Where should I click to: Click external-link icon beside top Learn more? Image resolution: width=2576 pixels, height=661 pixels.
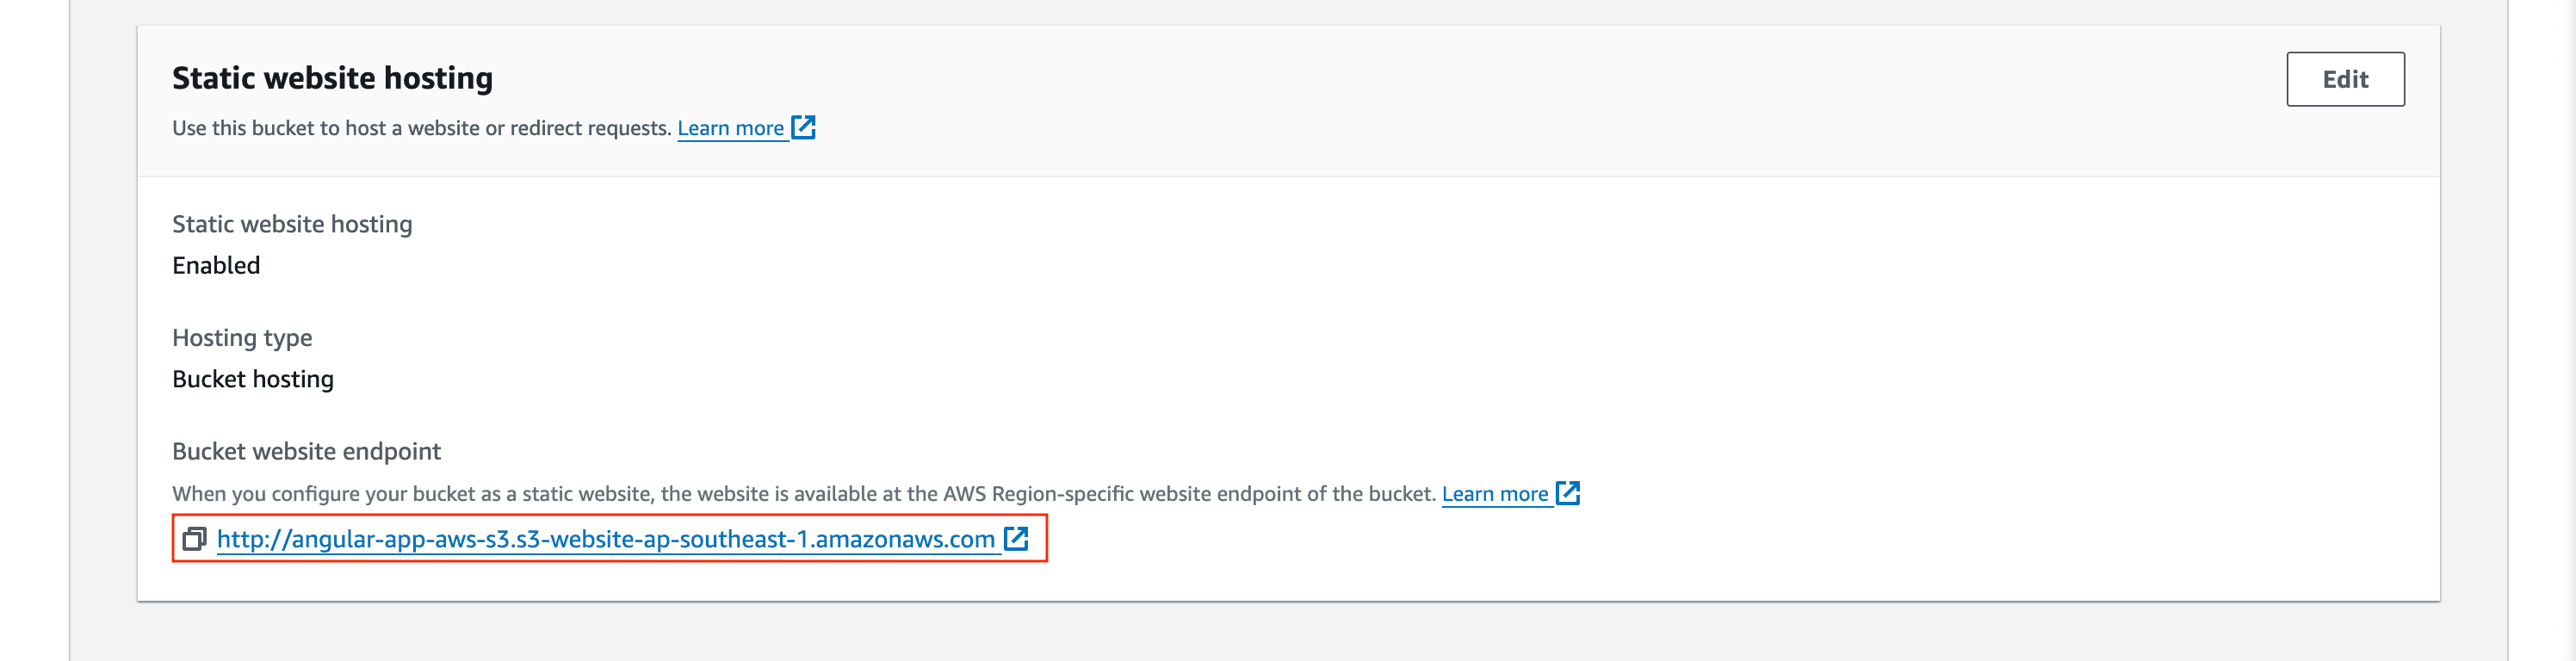click(x=803, y=127)
